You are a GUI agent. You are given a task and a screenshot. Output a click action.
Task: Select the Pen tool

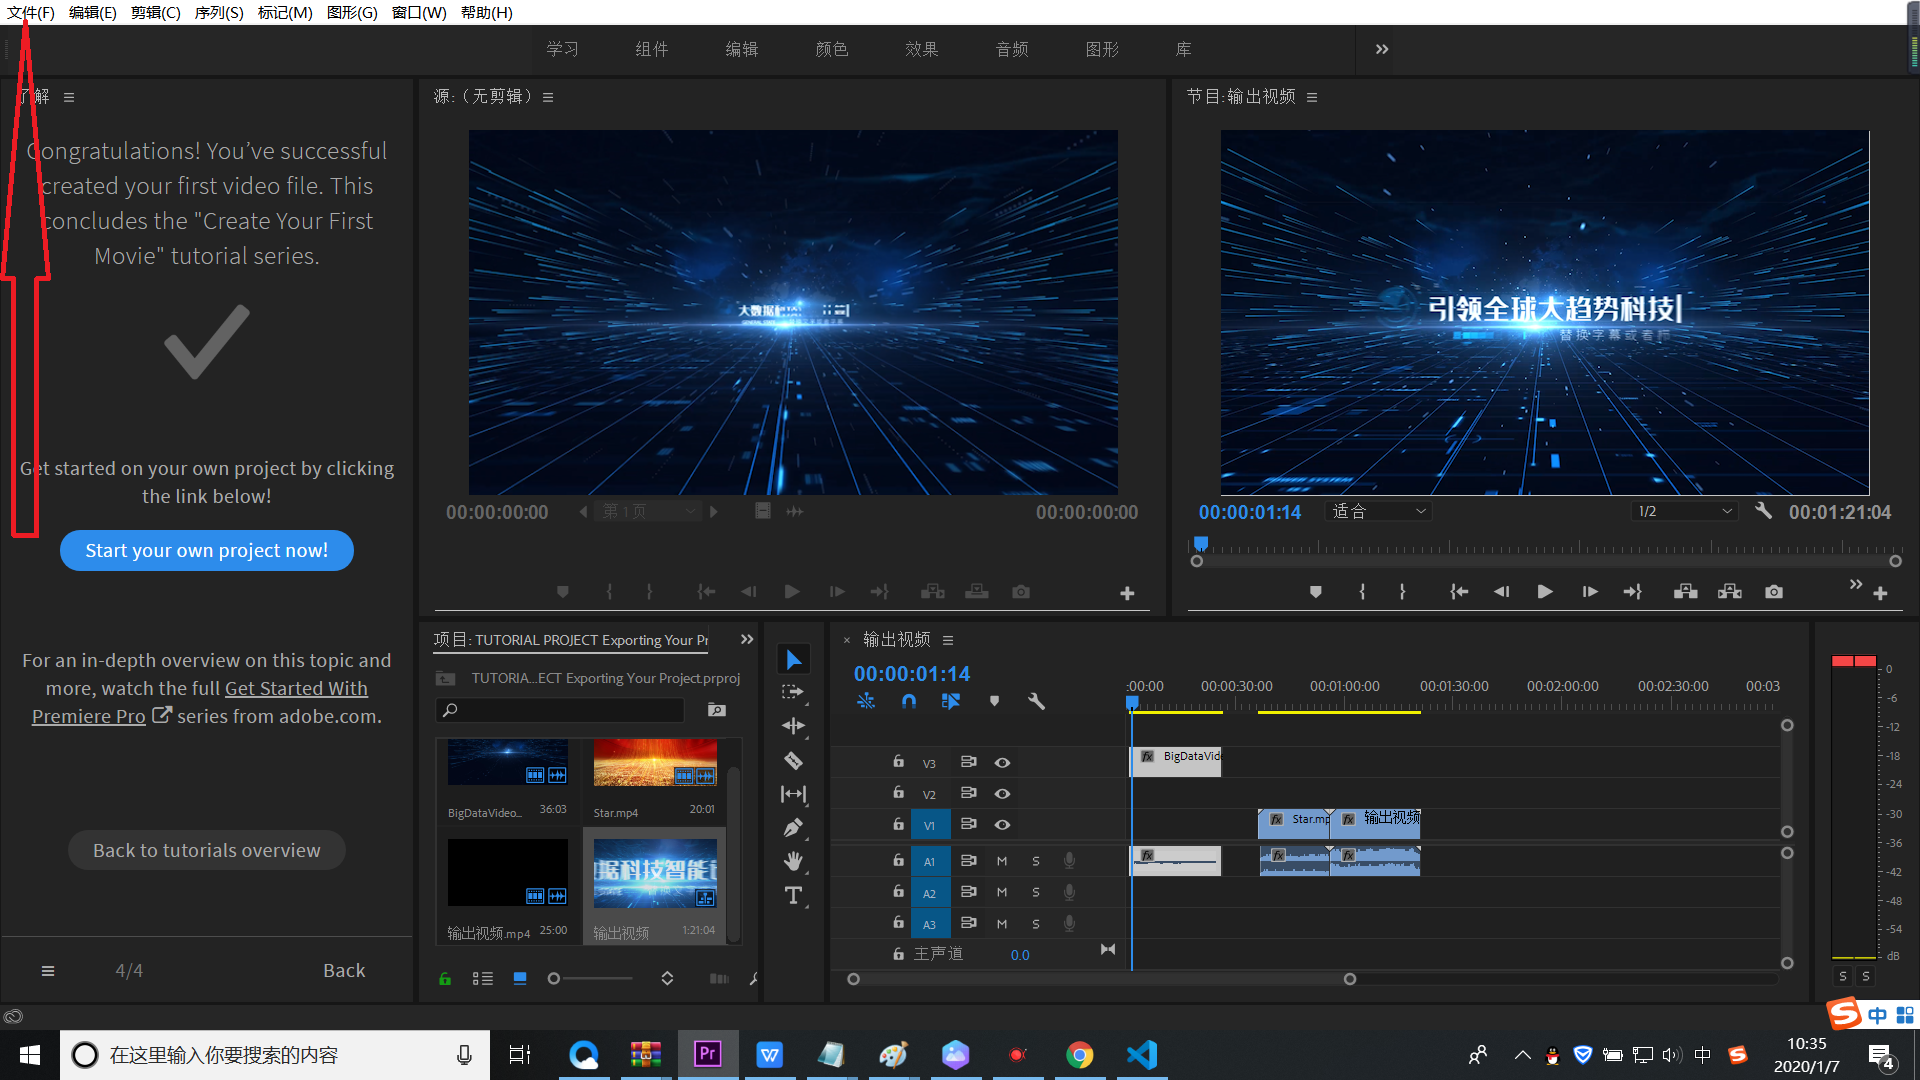(793, 828)
